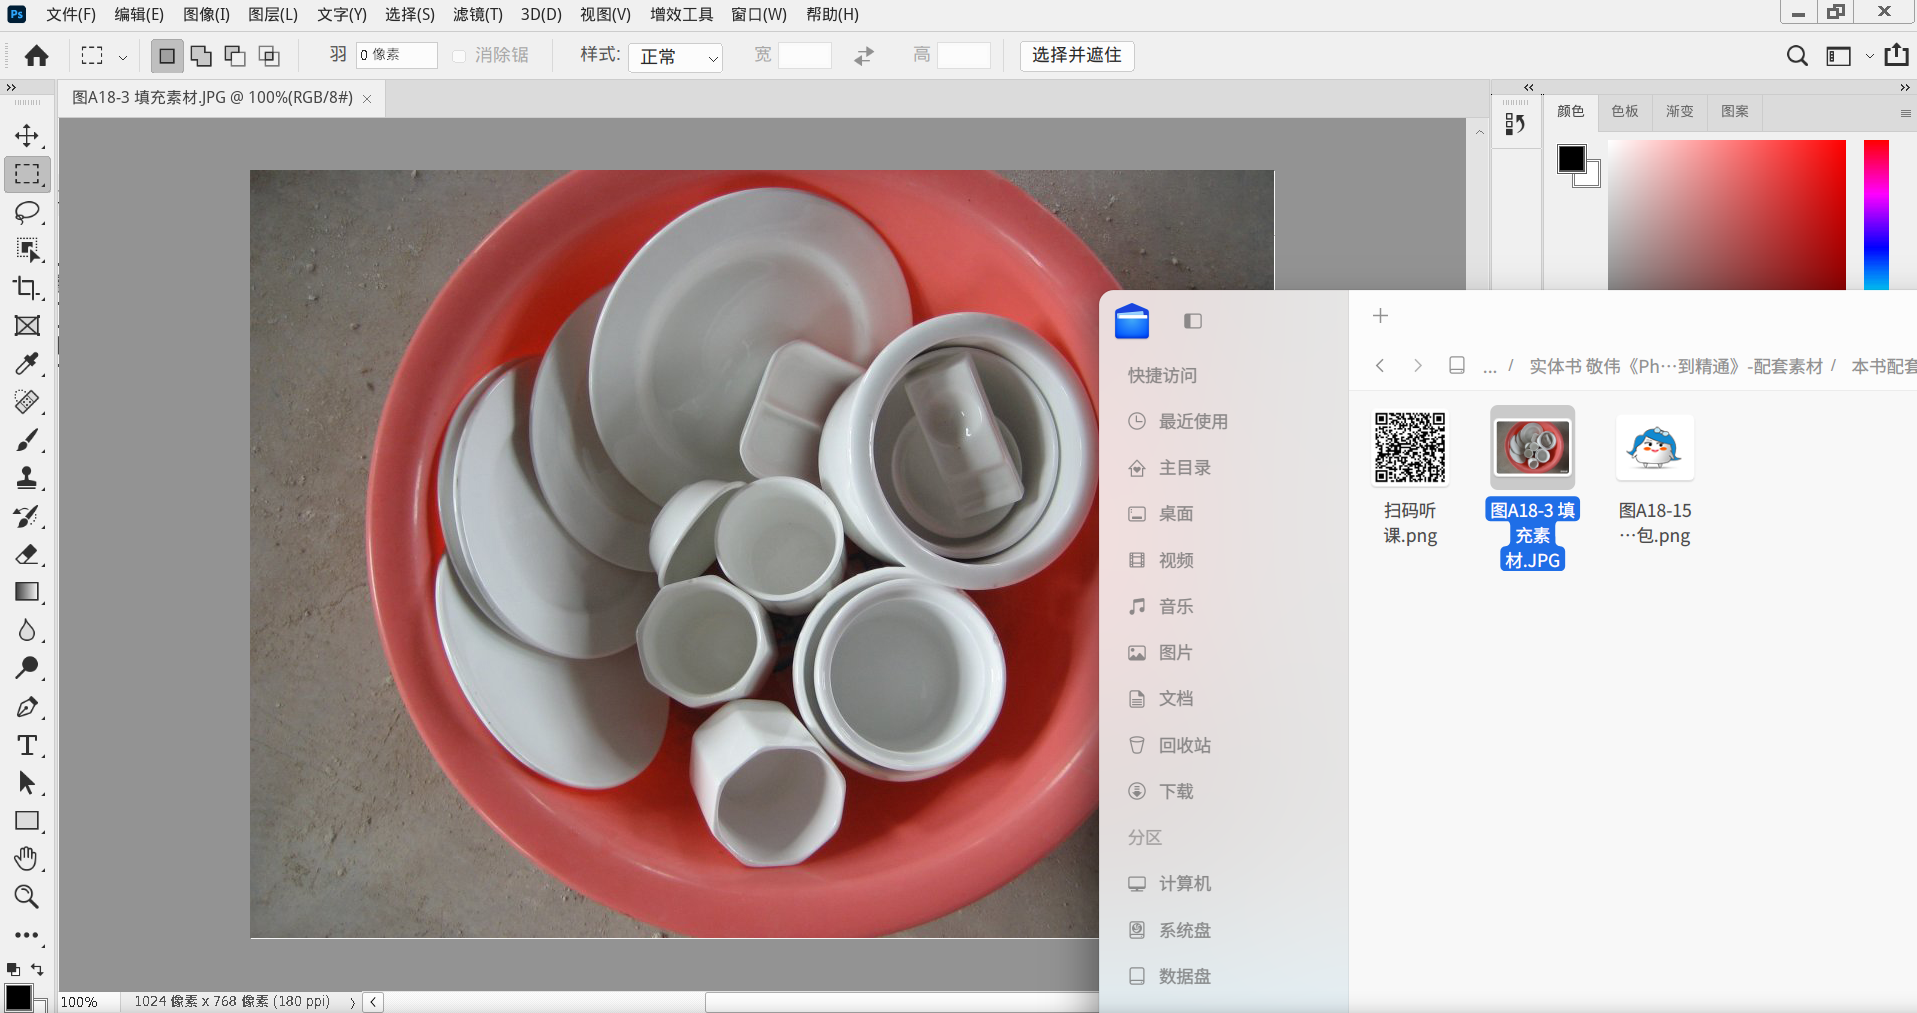The image size is (1917, 1013).
Task: Select the Lasso tool
Action: [27, 212]
